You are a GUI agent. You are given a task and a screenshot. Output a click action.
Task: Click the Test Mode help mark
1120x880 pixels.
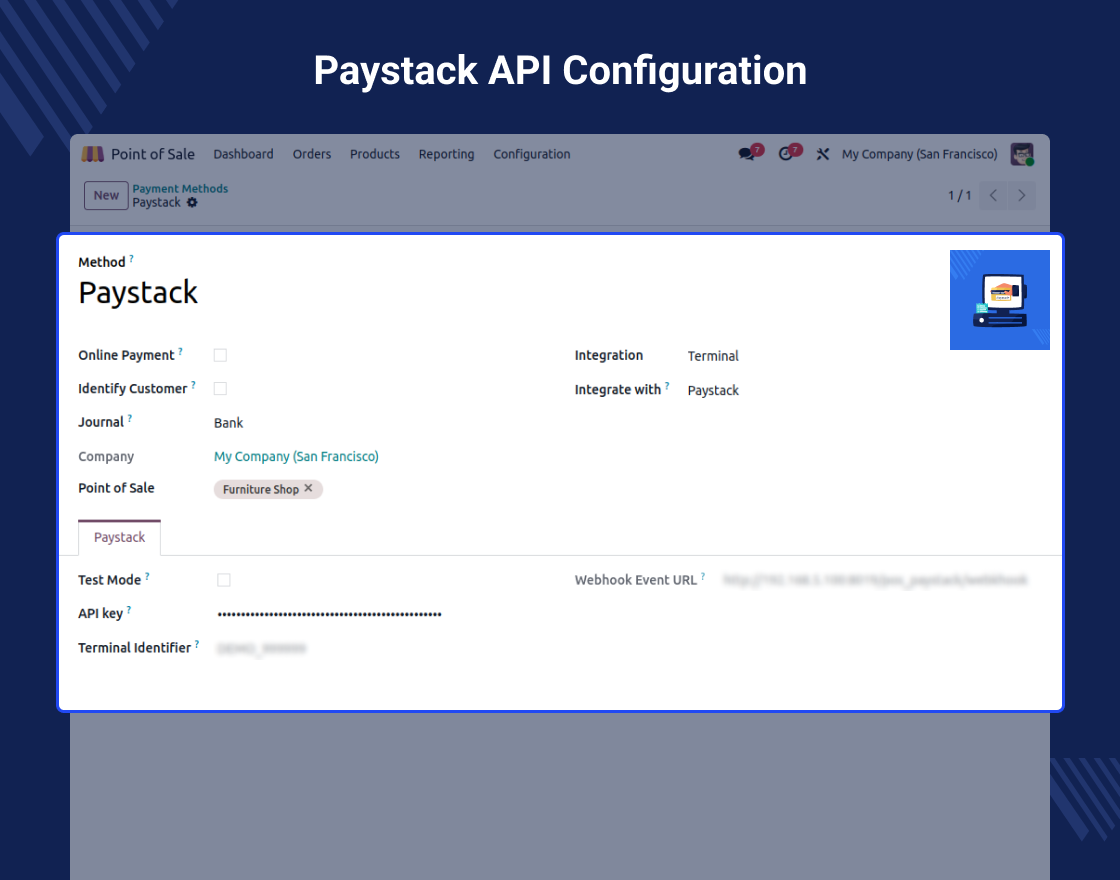pos(147,576)
